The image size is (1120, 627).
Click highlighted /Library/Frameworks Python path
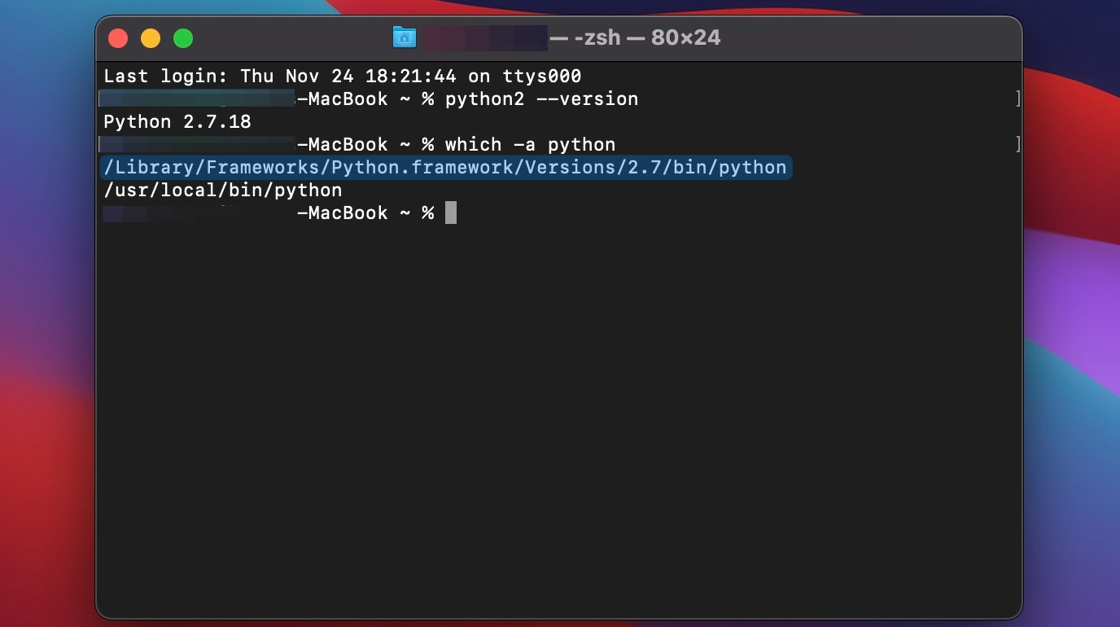pos(445,167)
